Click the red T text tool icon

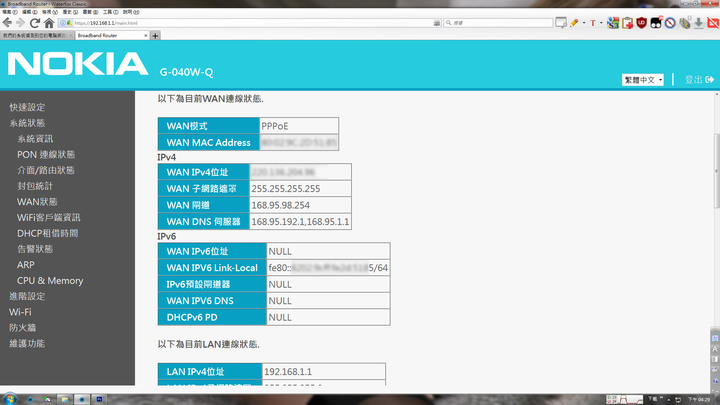point(592,22)
